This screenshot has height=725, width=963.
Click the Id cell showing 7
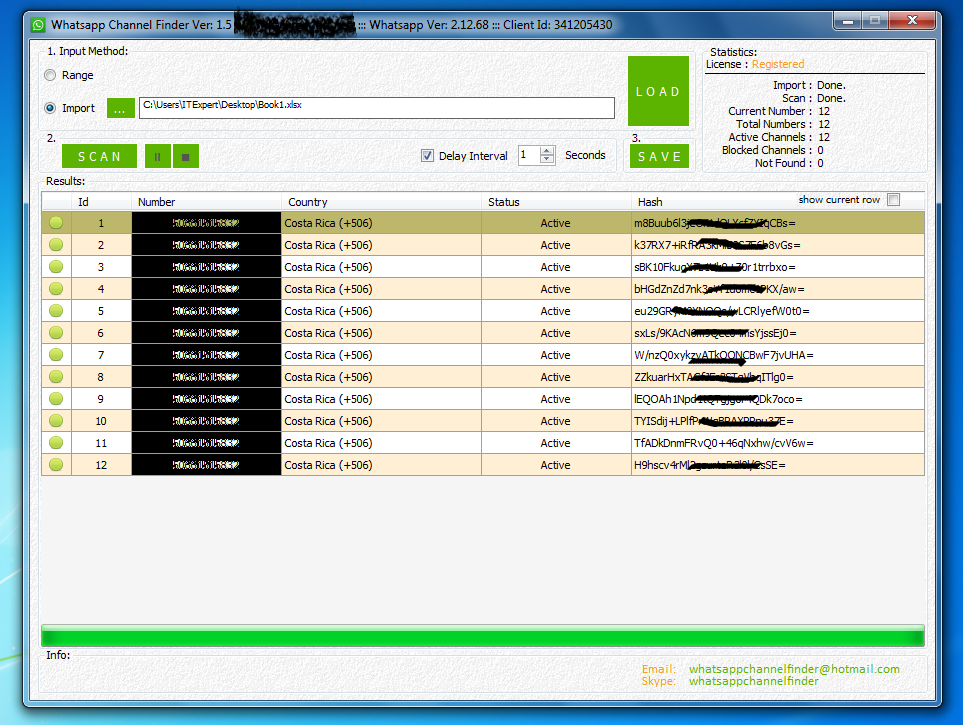click(101, 355)
